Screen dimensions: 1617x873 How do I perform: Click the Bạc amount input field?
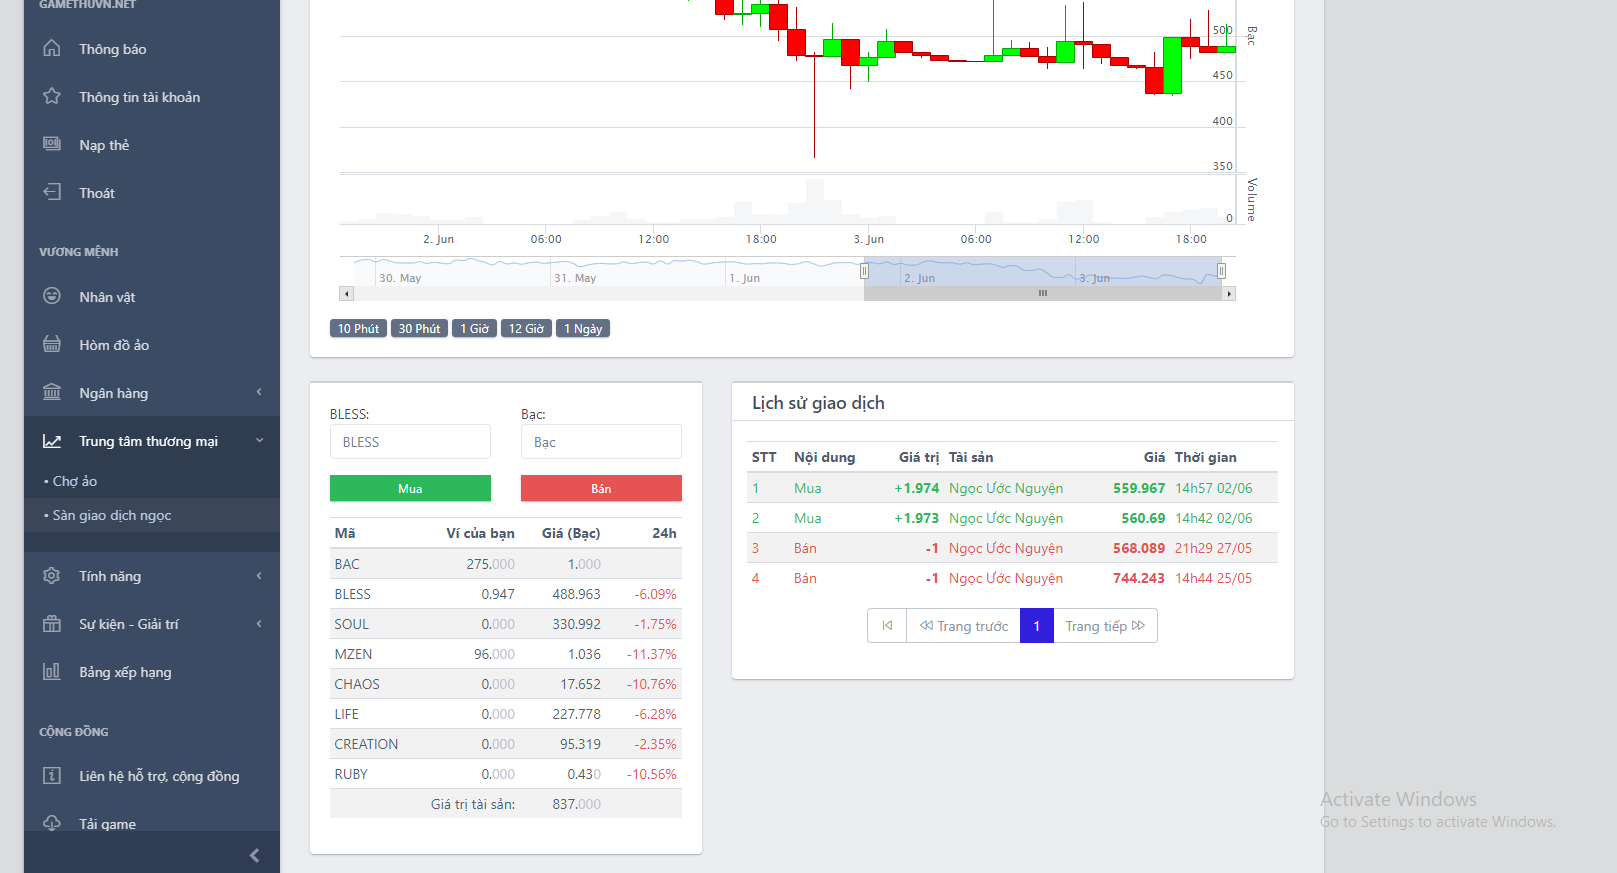601,442
